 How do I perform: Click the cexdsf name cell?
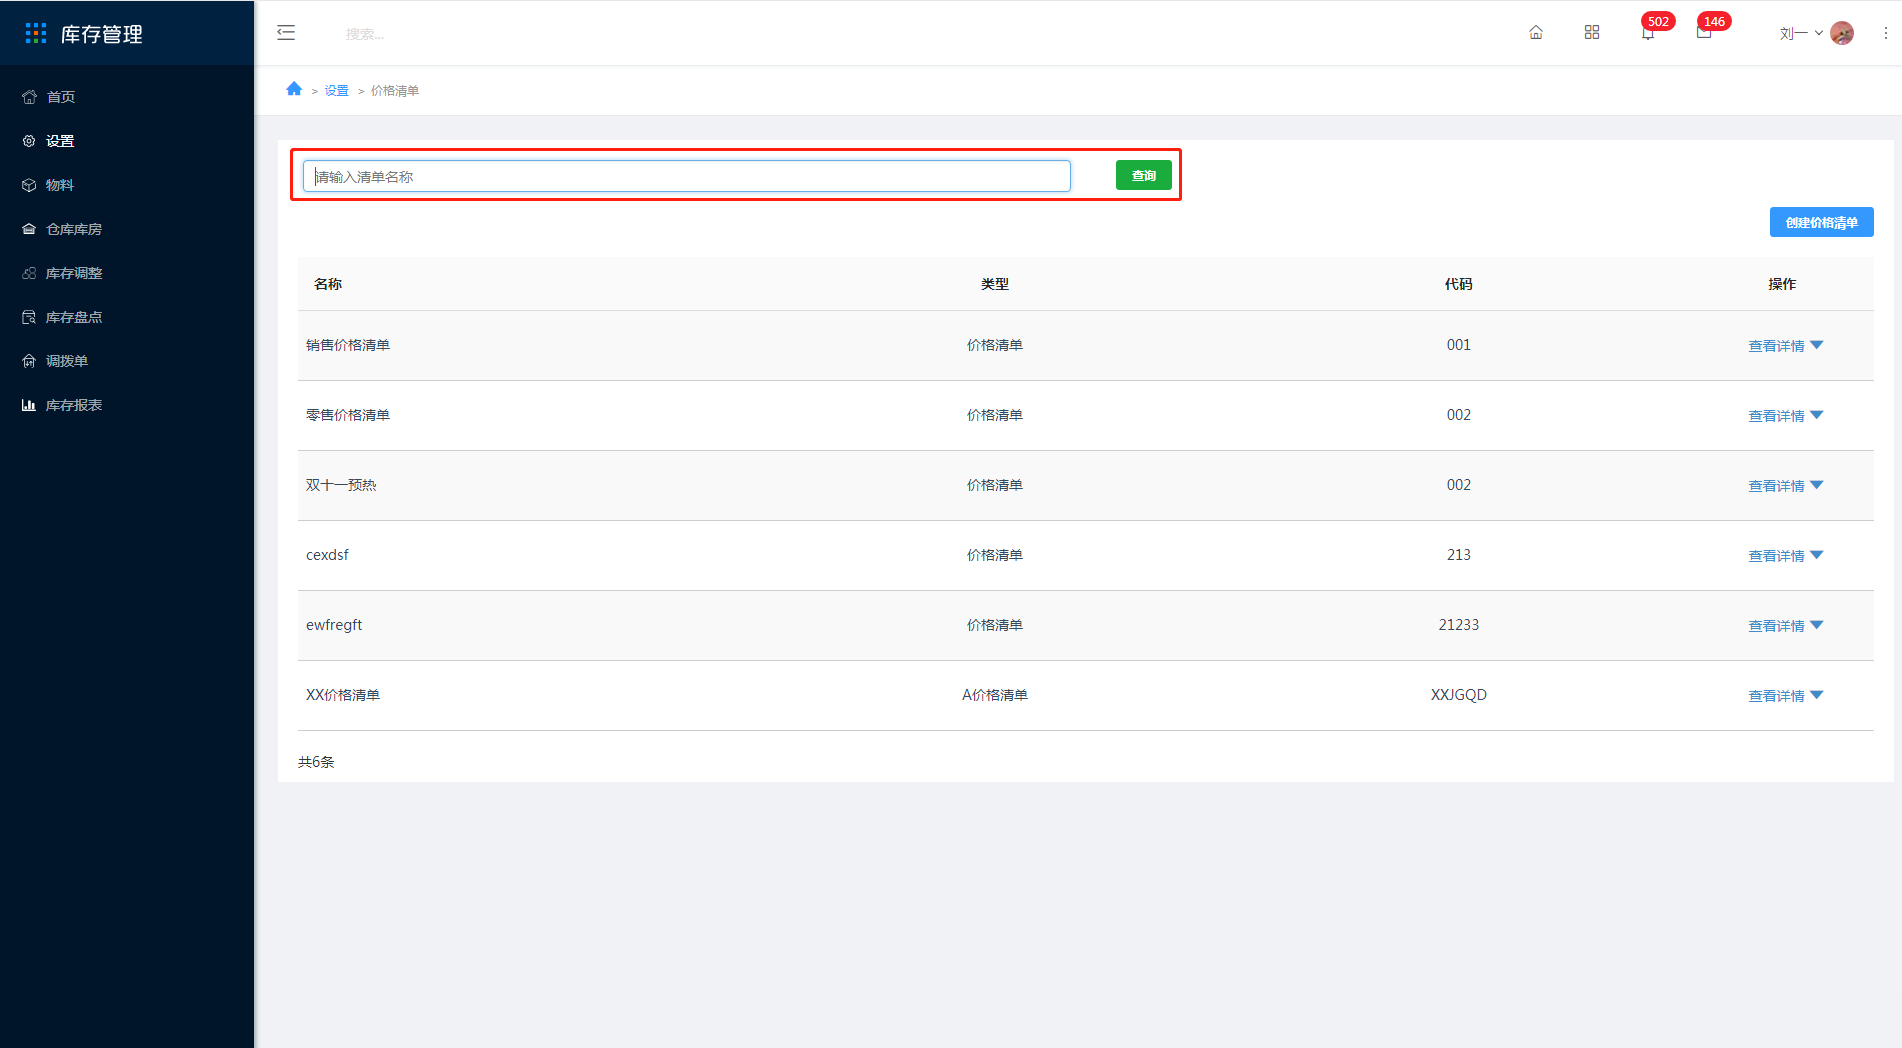(x=327, y=555)
